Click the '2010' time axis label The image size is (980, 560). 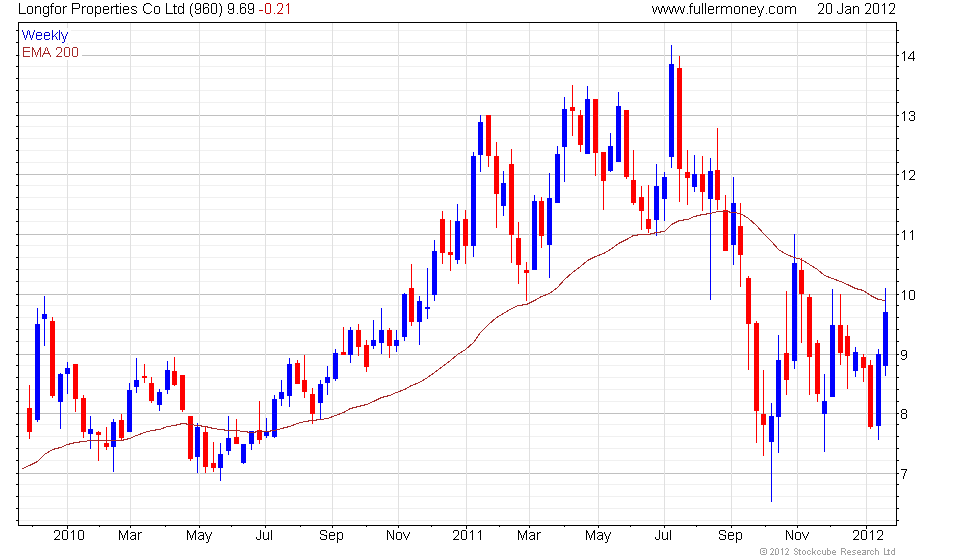point(69,536)
